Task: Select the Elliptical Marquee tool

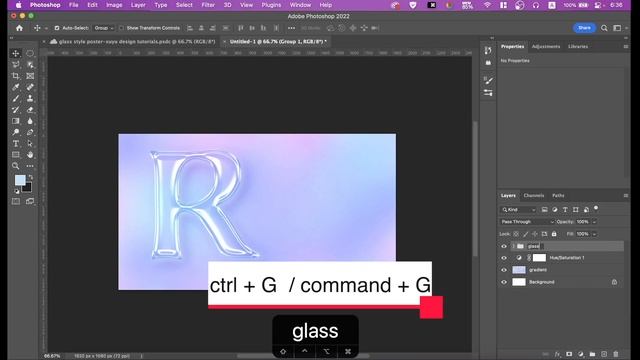Action: [30, 53]
